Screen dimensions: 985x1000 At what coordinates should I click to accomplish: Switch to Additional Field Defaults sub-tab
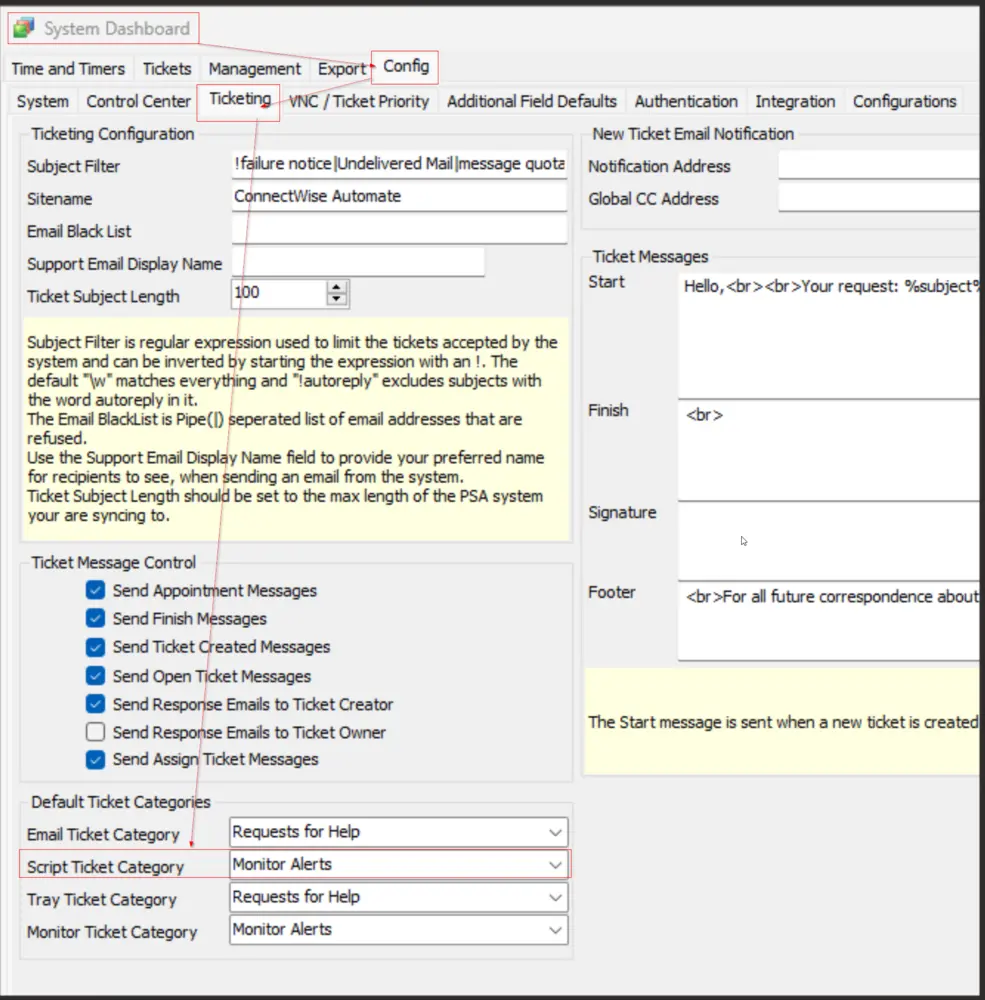532,101
